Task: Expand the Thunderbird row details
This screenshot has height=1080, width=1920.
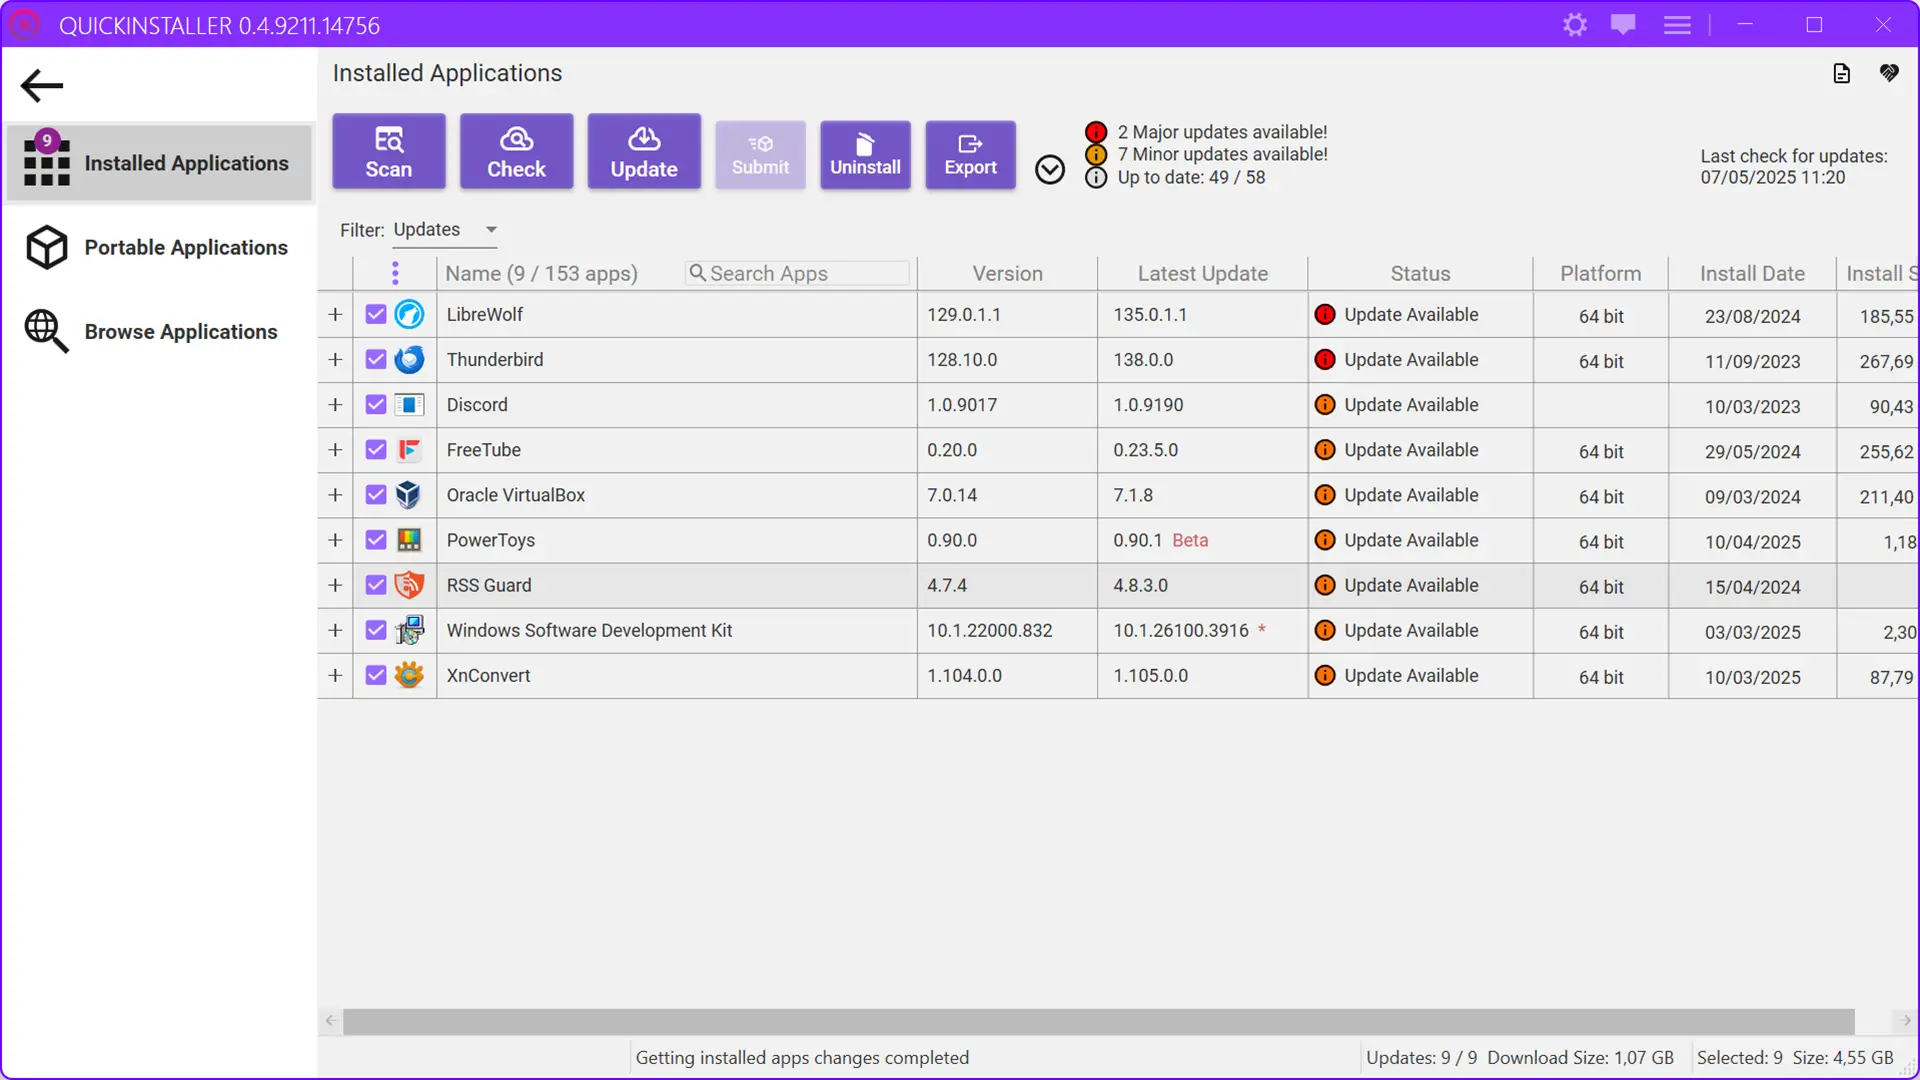Action: click(335, 359)
